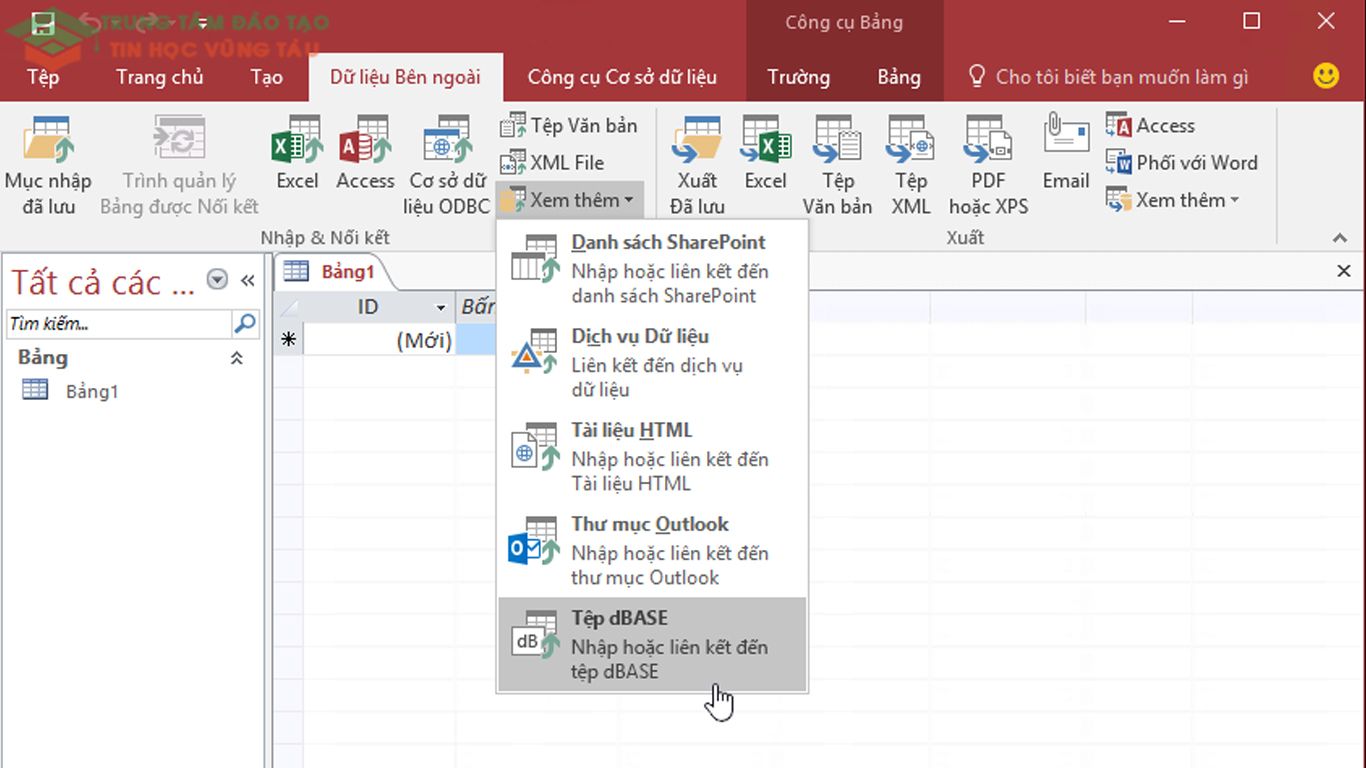Select Tệp dBASE from the menu

tap(650, 643)
